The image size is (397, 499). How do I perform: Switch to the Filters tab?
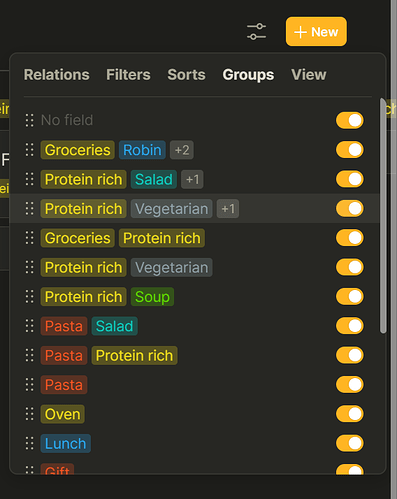click(x=128, y=75)
